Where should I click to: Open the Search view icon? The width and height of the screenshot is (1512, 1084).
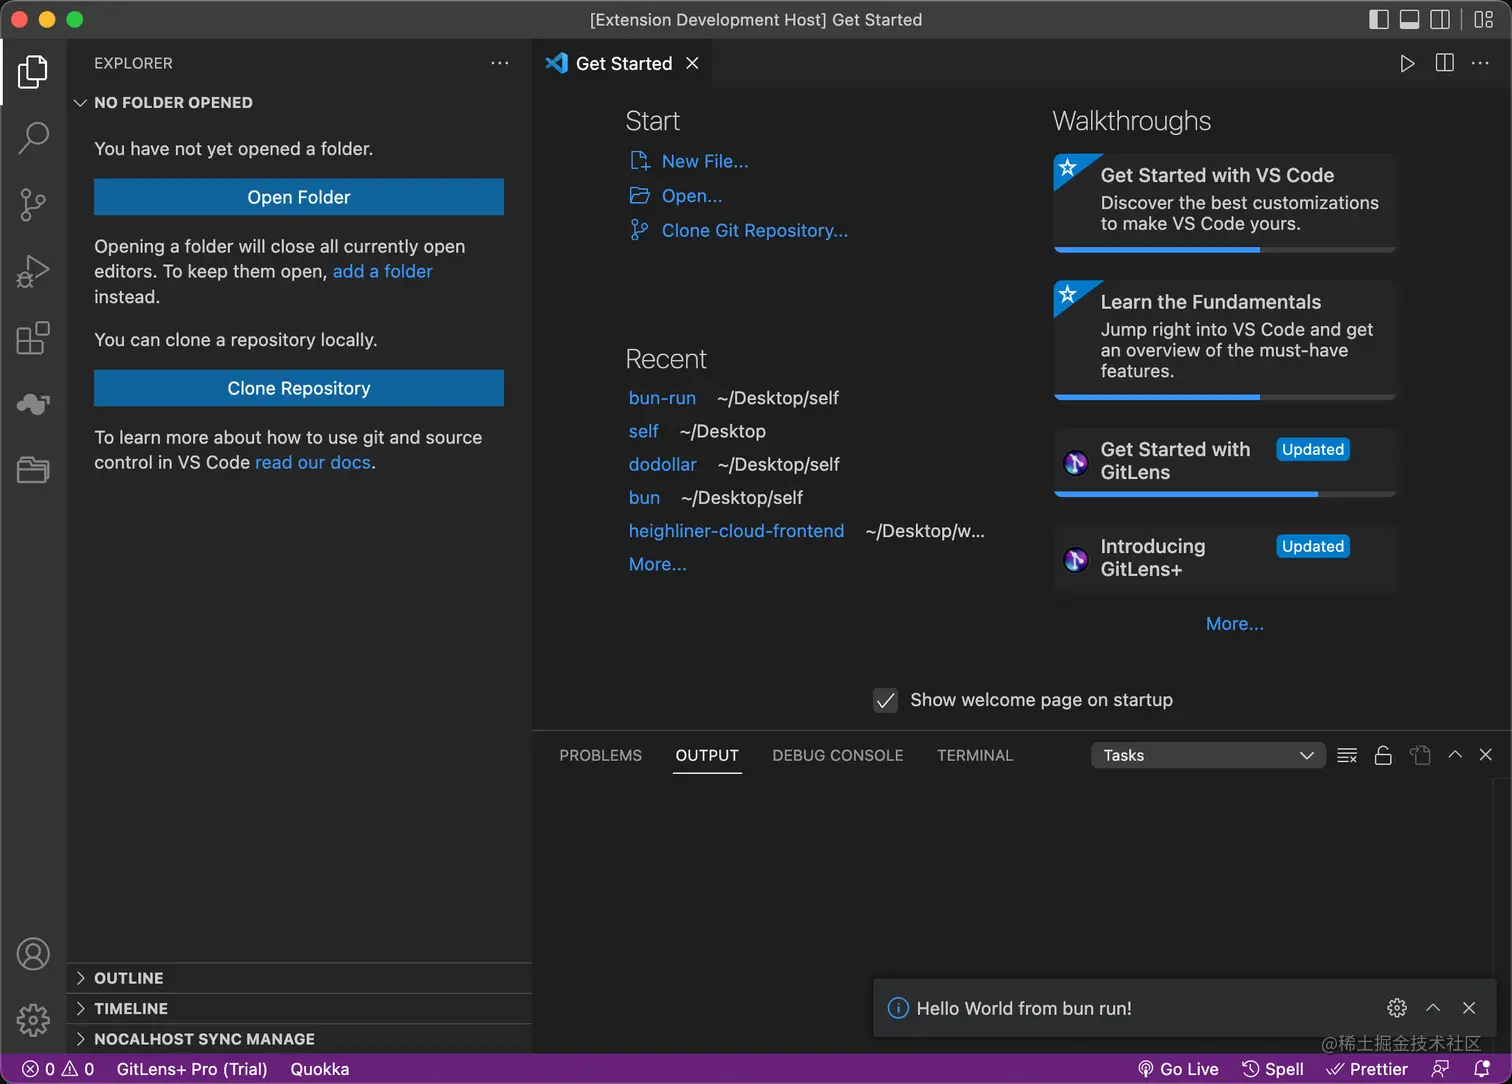tap(33, 138)
